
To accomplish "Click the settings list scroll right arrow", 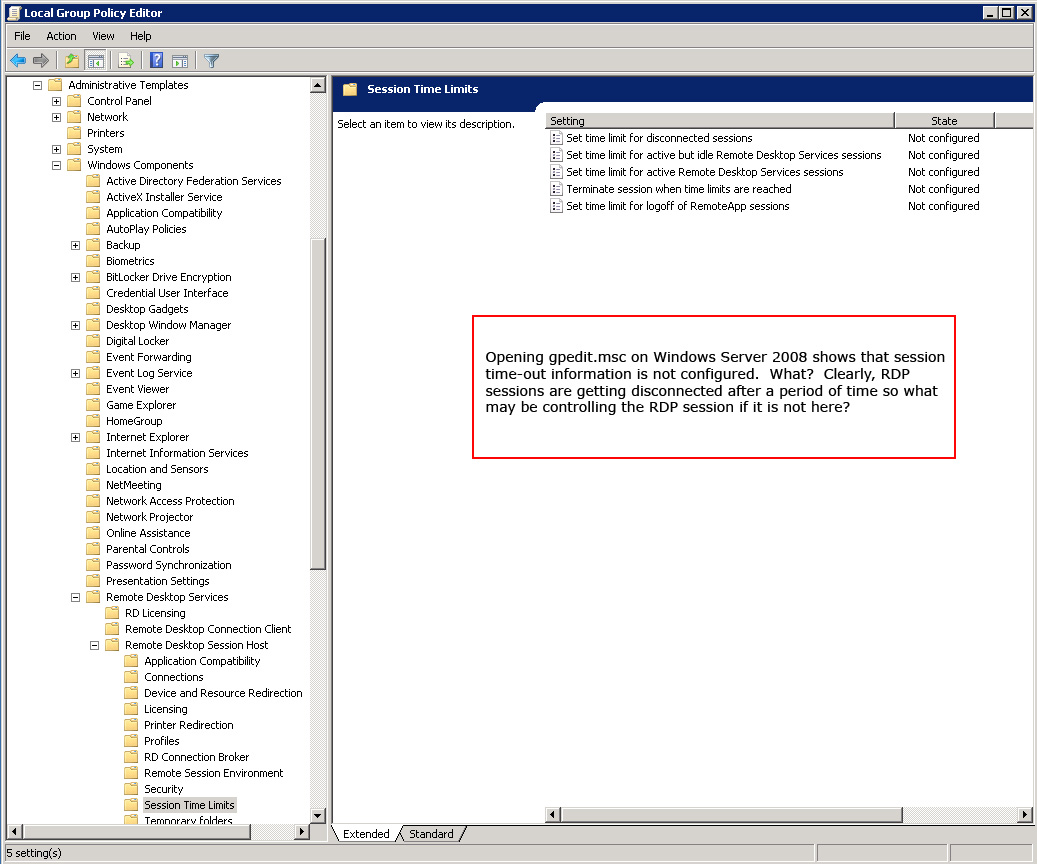I will tap(1024, 814).
